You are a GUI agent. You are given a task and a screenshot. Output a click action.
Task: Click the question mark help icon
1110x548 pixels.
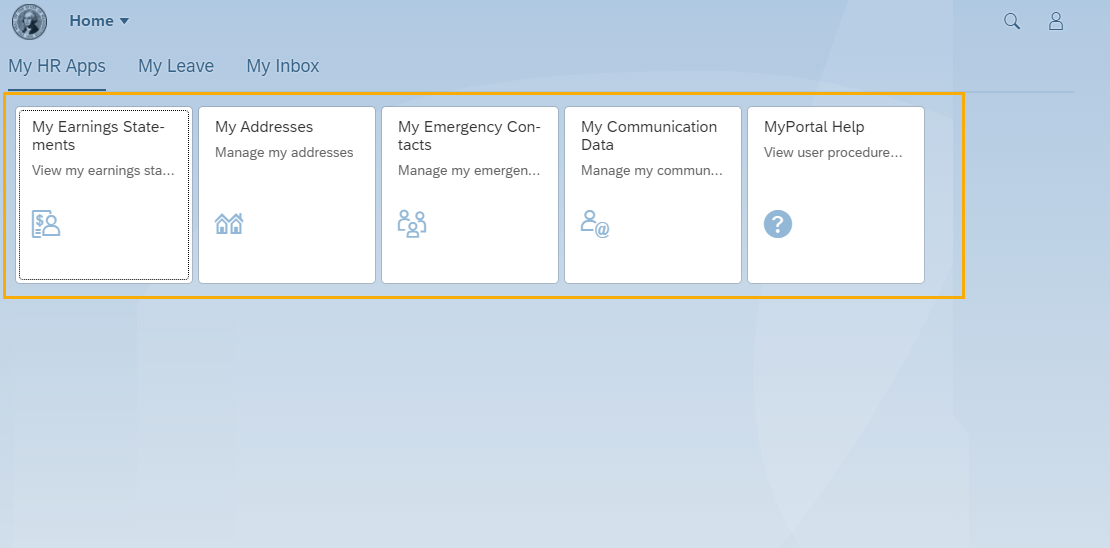[x=778, y=223]
